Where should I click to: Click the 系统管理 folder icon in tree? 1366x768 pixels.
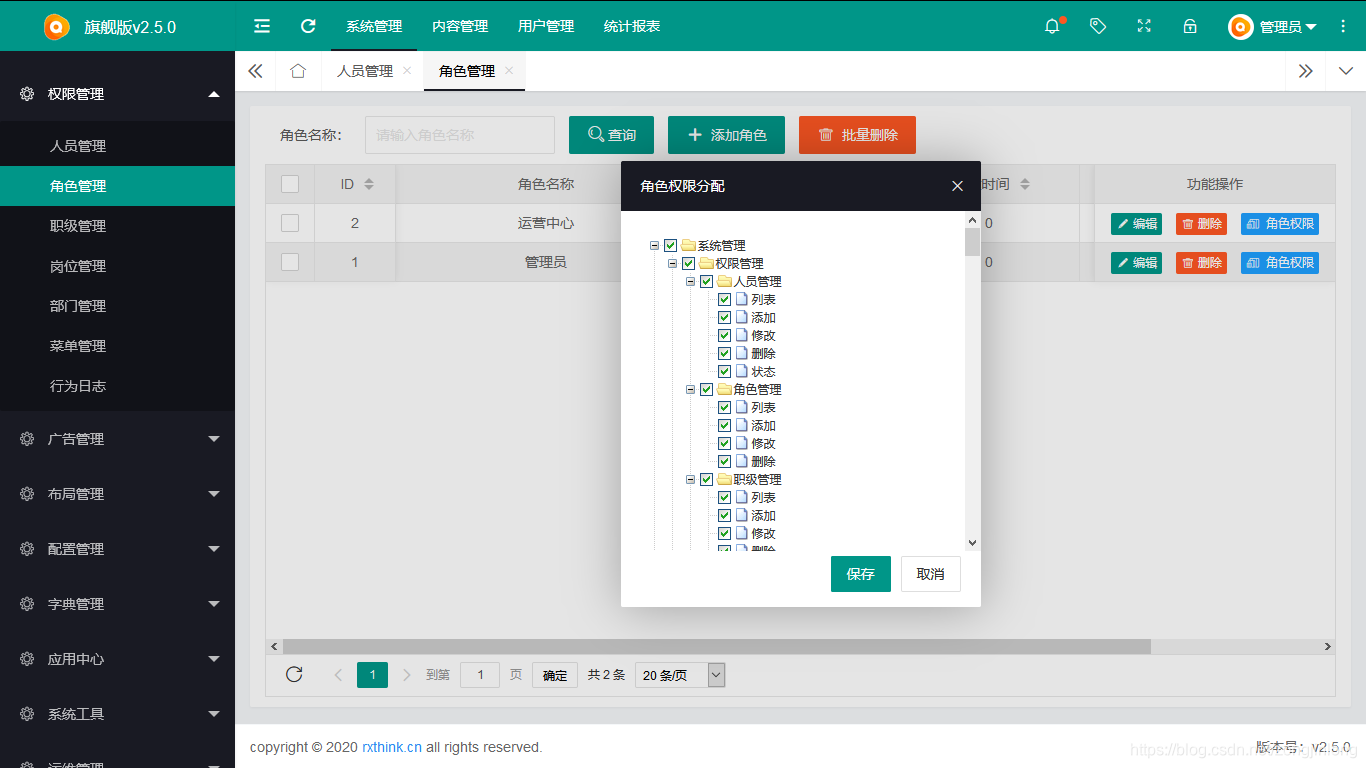pyautogui.click(x=688, y=246)
